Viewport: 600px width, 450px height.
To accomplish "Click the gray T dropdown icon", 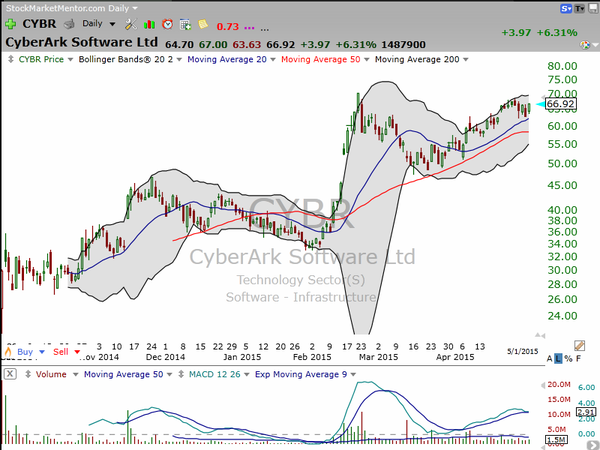I will [579, 8].
